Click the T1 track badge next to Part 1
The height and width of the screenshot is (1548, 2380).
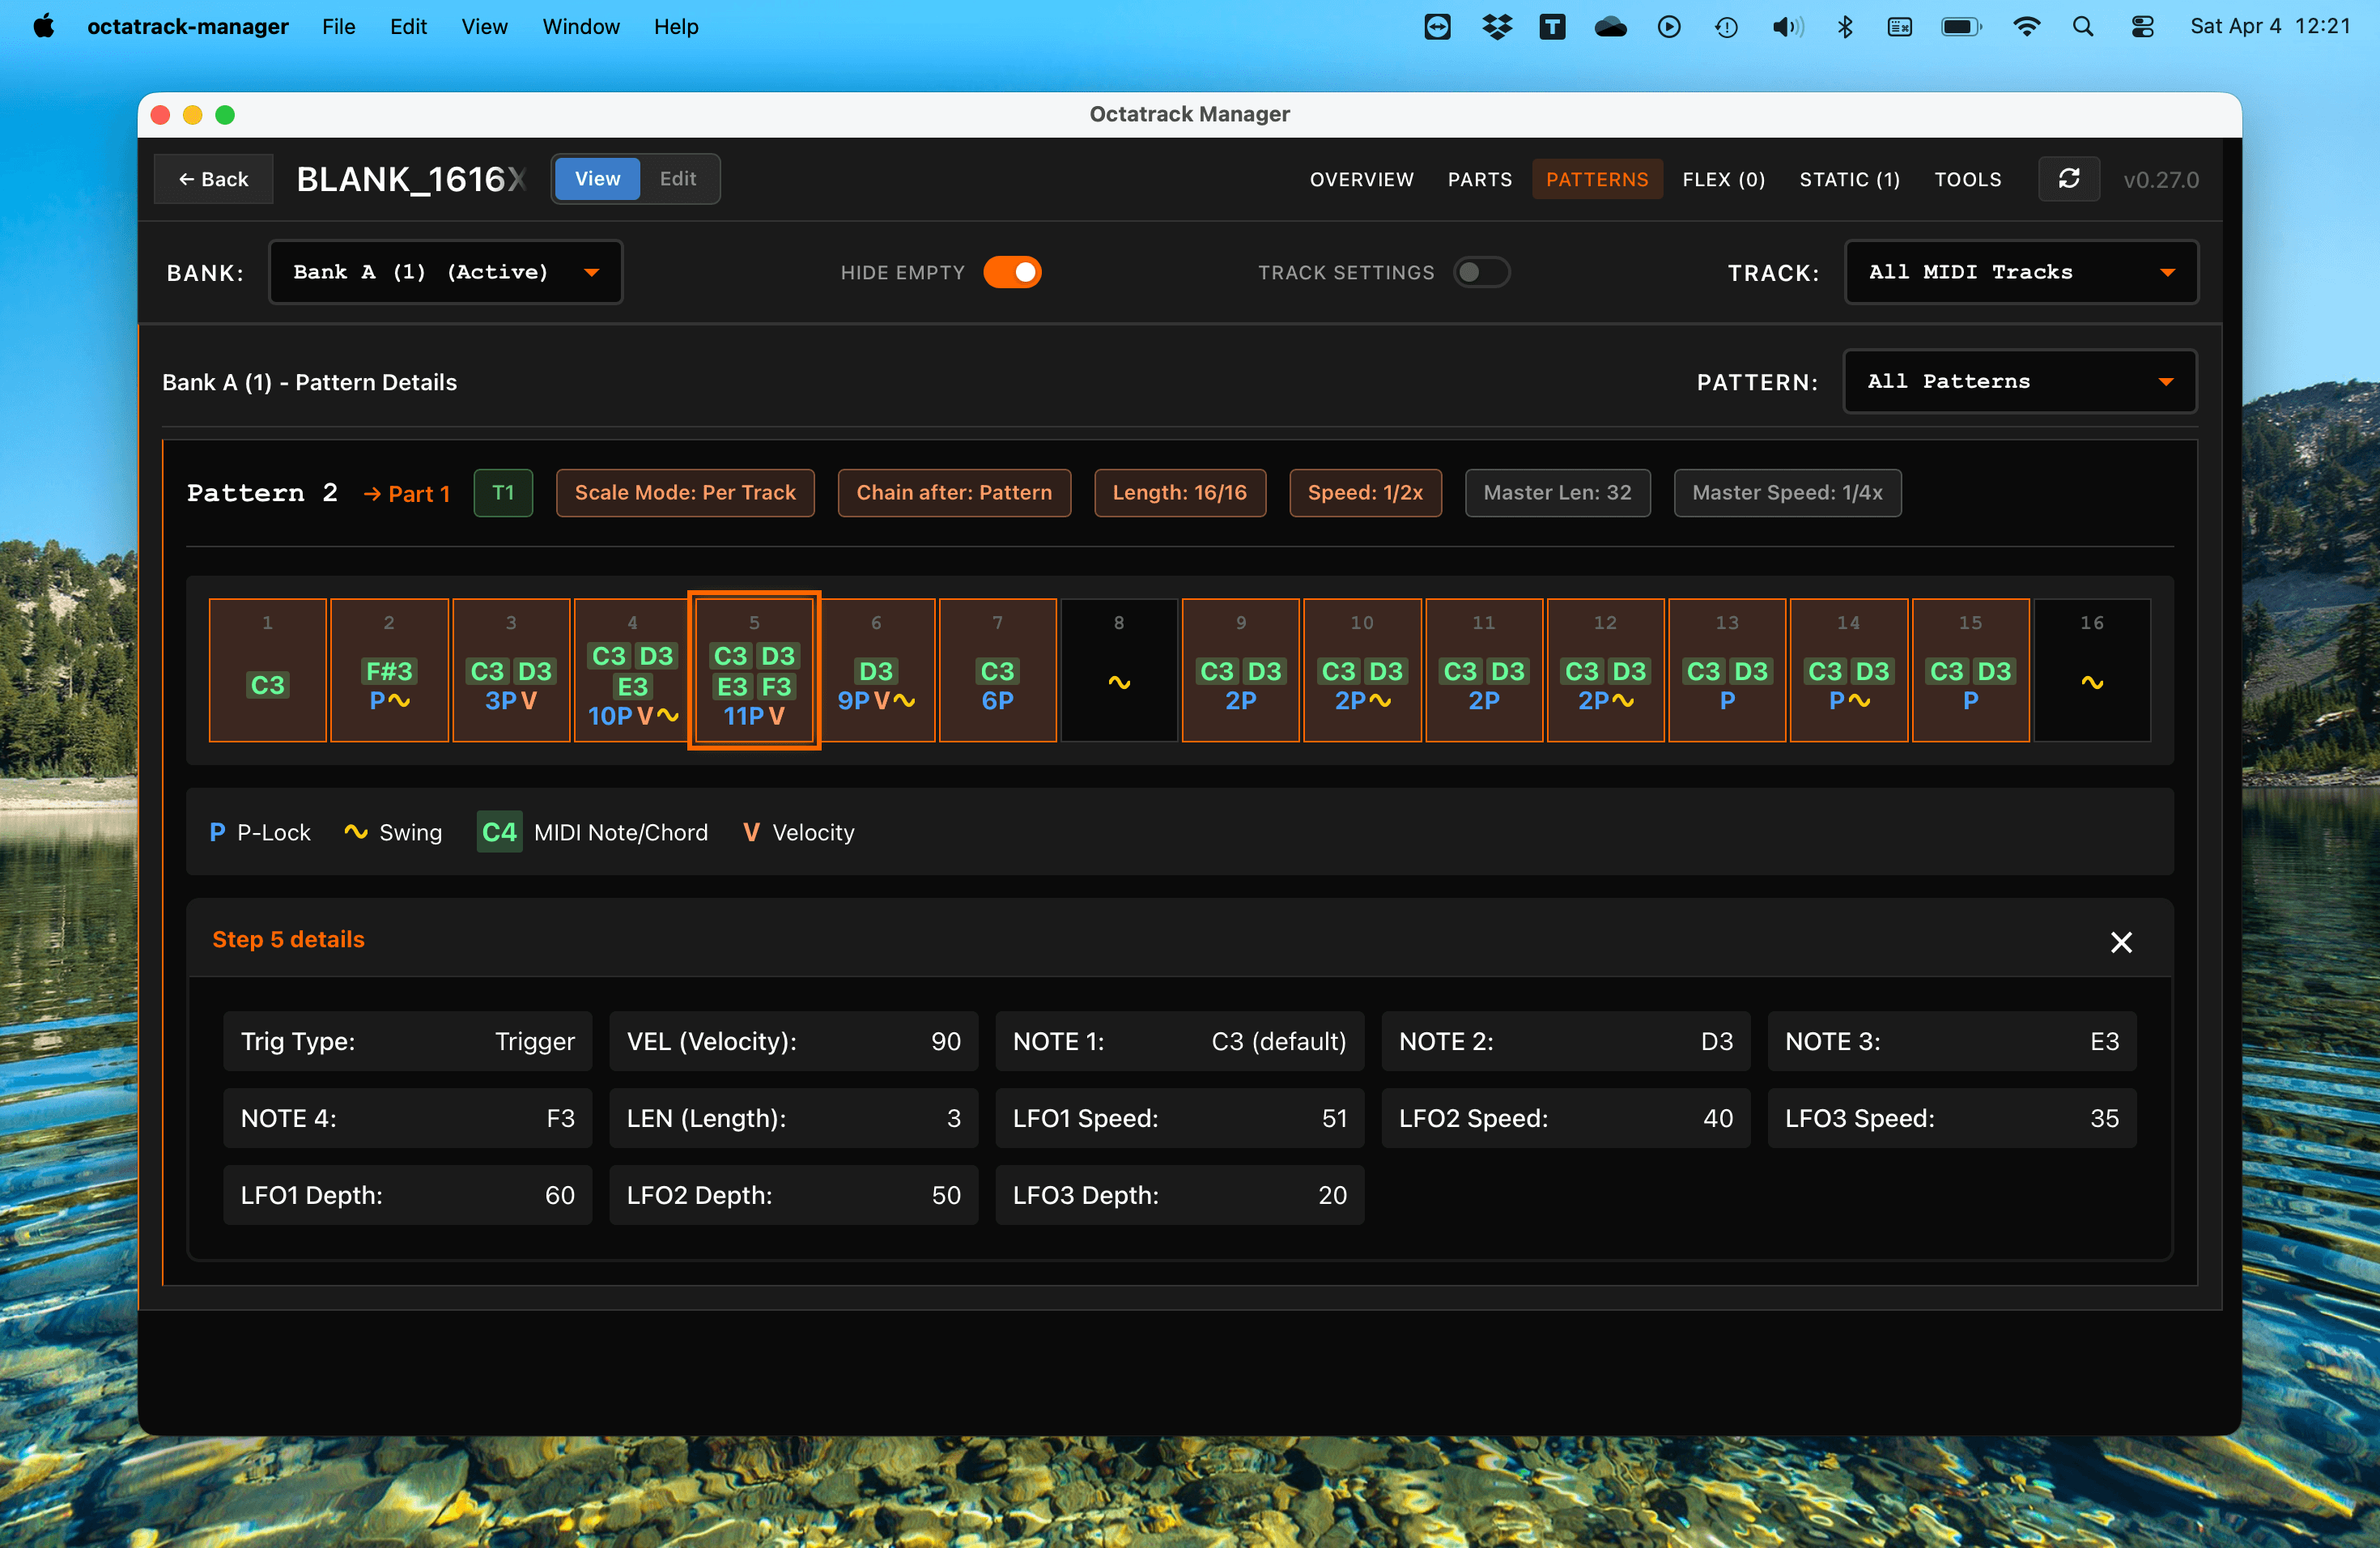tap(503, 492)
